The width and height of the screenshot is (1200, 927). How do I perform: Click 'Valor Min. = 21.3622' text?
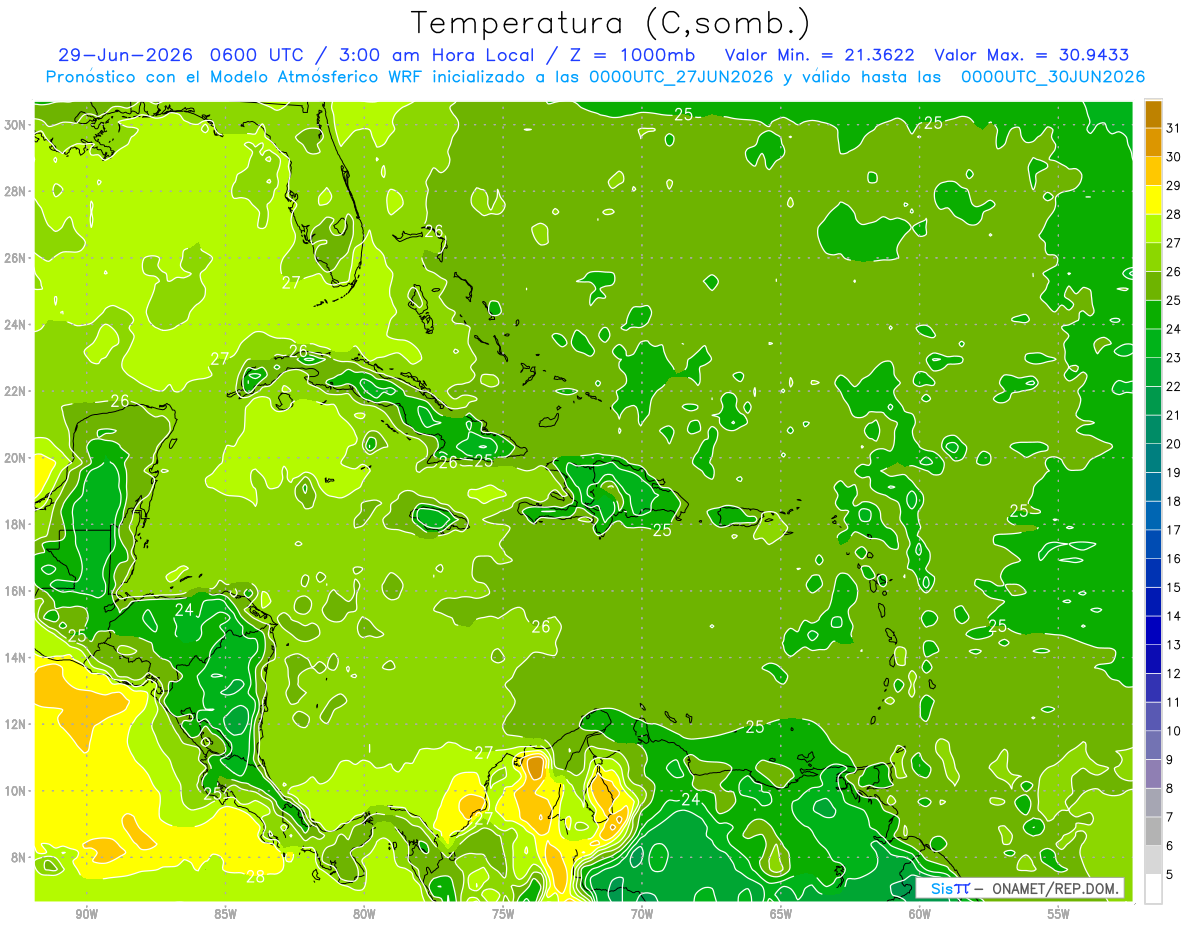tap(819, 55)
